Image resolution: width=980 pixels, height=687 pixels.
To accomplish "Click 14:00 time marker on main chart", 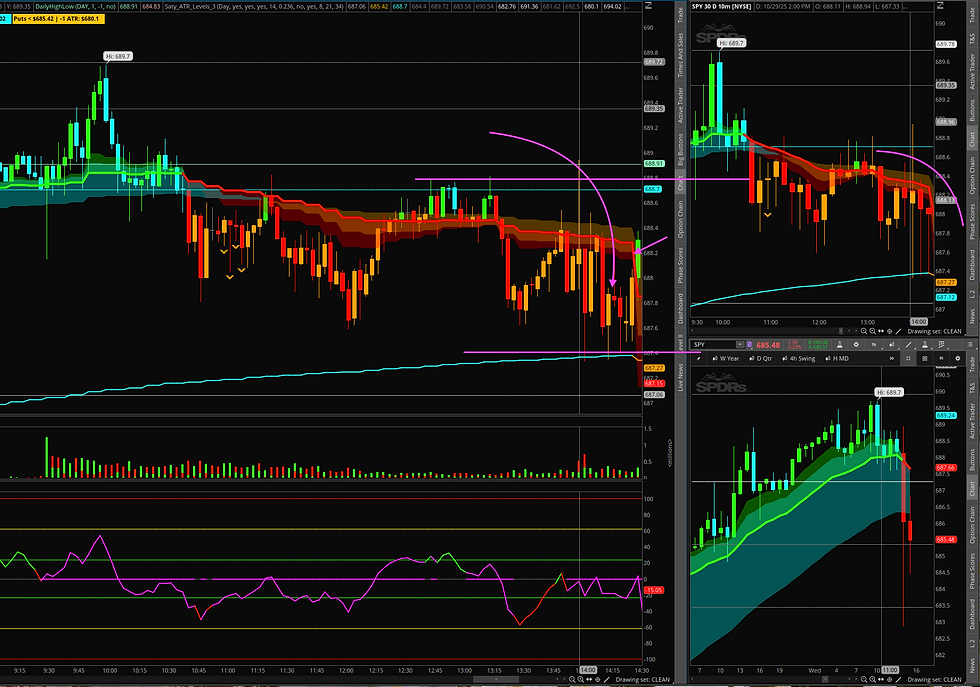I will (x=588, y=670).
